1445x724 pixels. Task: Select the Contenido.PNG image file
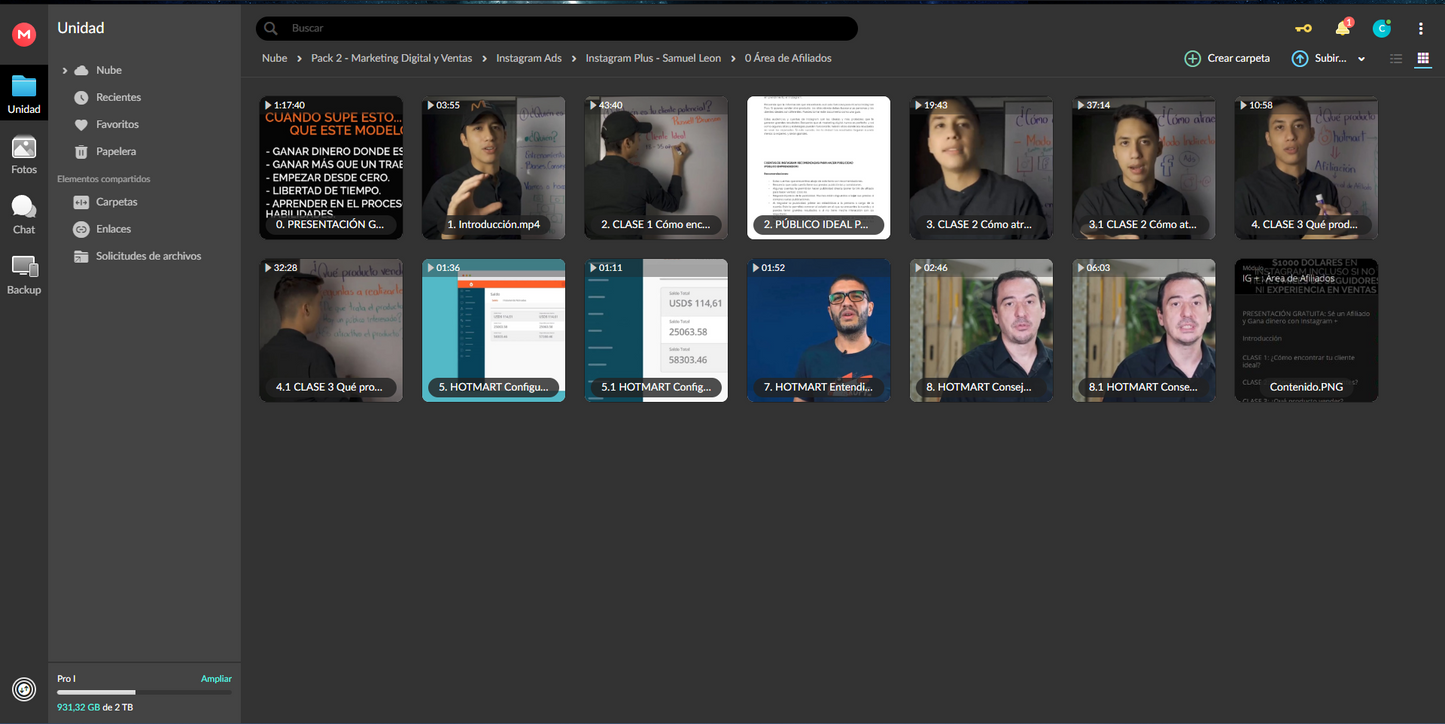click(x=1307, y=330)
